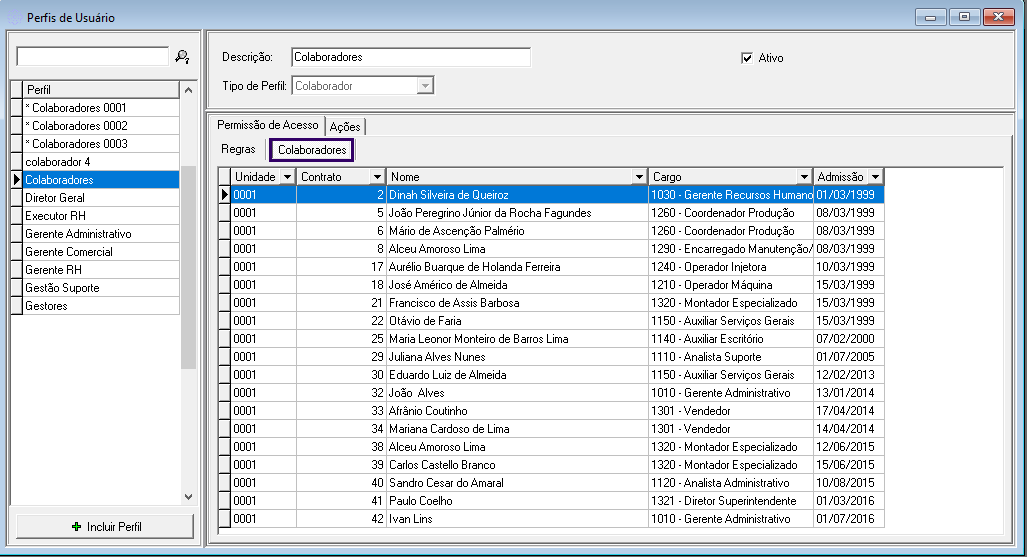
Task: Switch to the Ações tab
Action: point(345,127)
